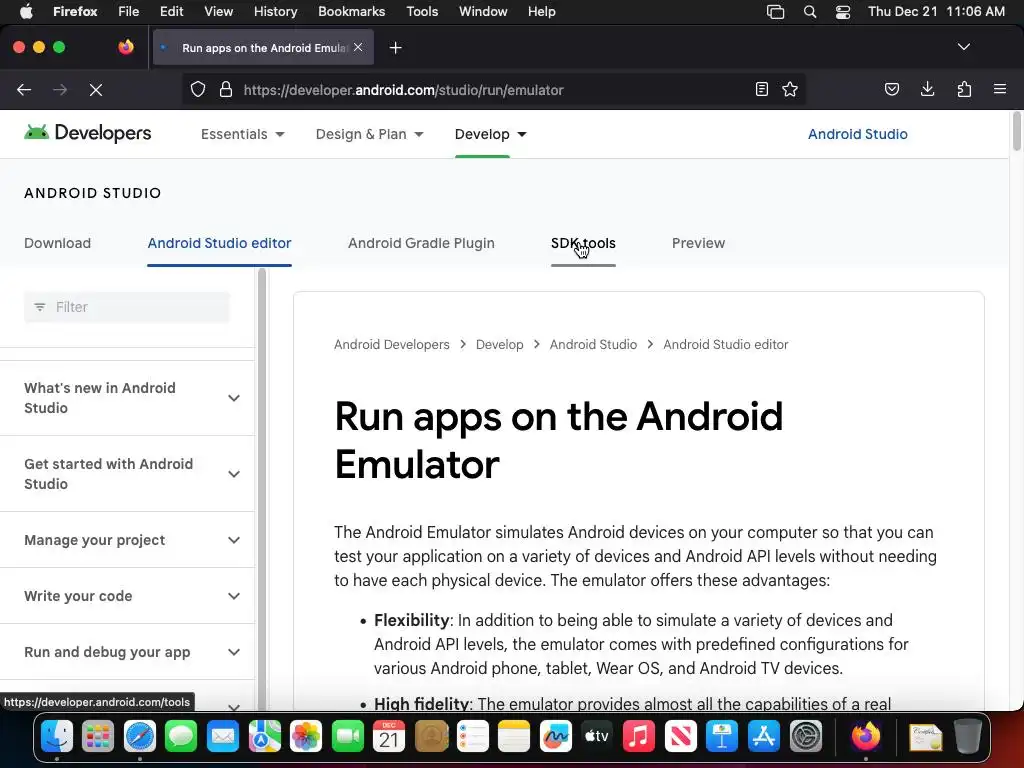
Task: Bookmark this page with the star icon
Action: [790, 89]
